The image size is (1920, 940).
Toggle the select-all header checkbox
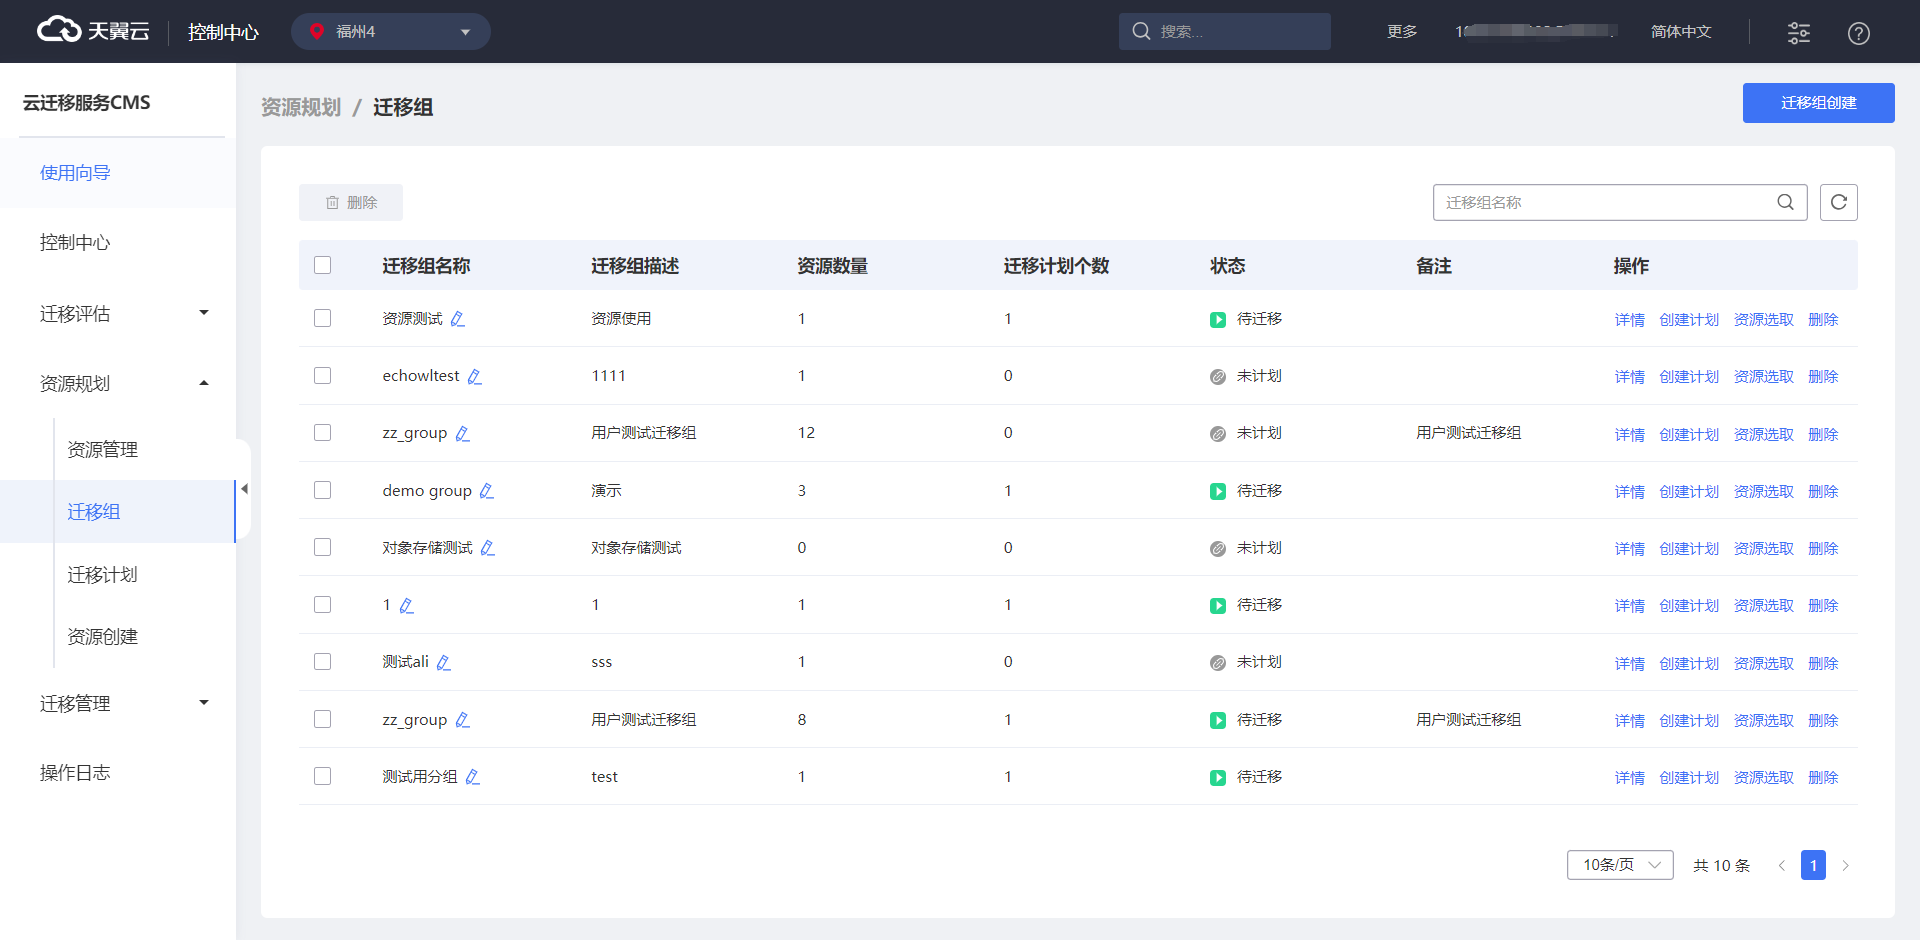[322, 265]
